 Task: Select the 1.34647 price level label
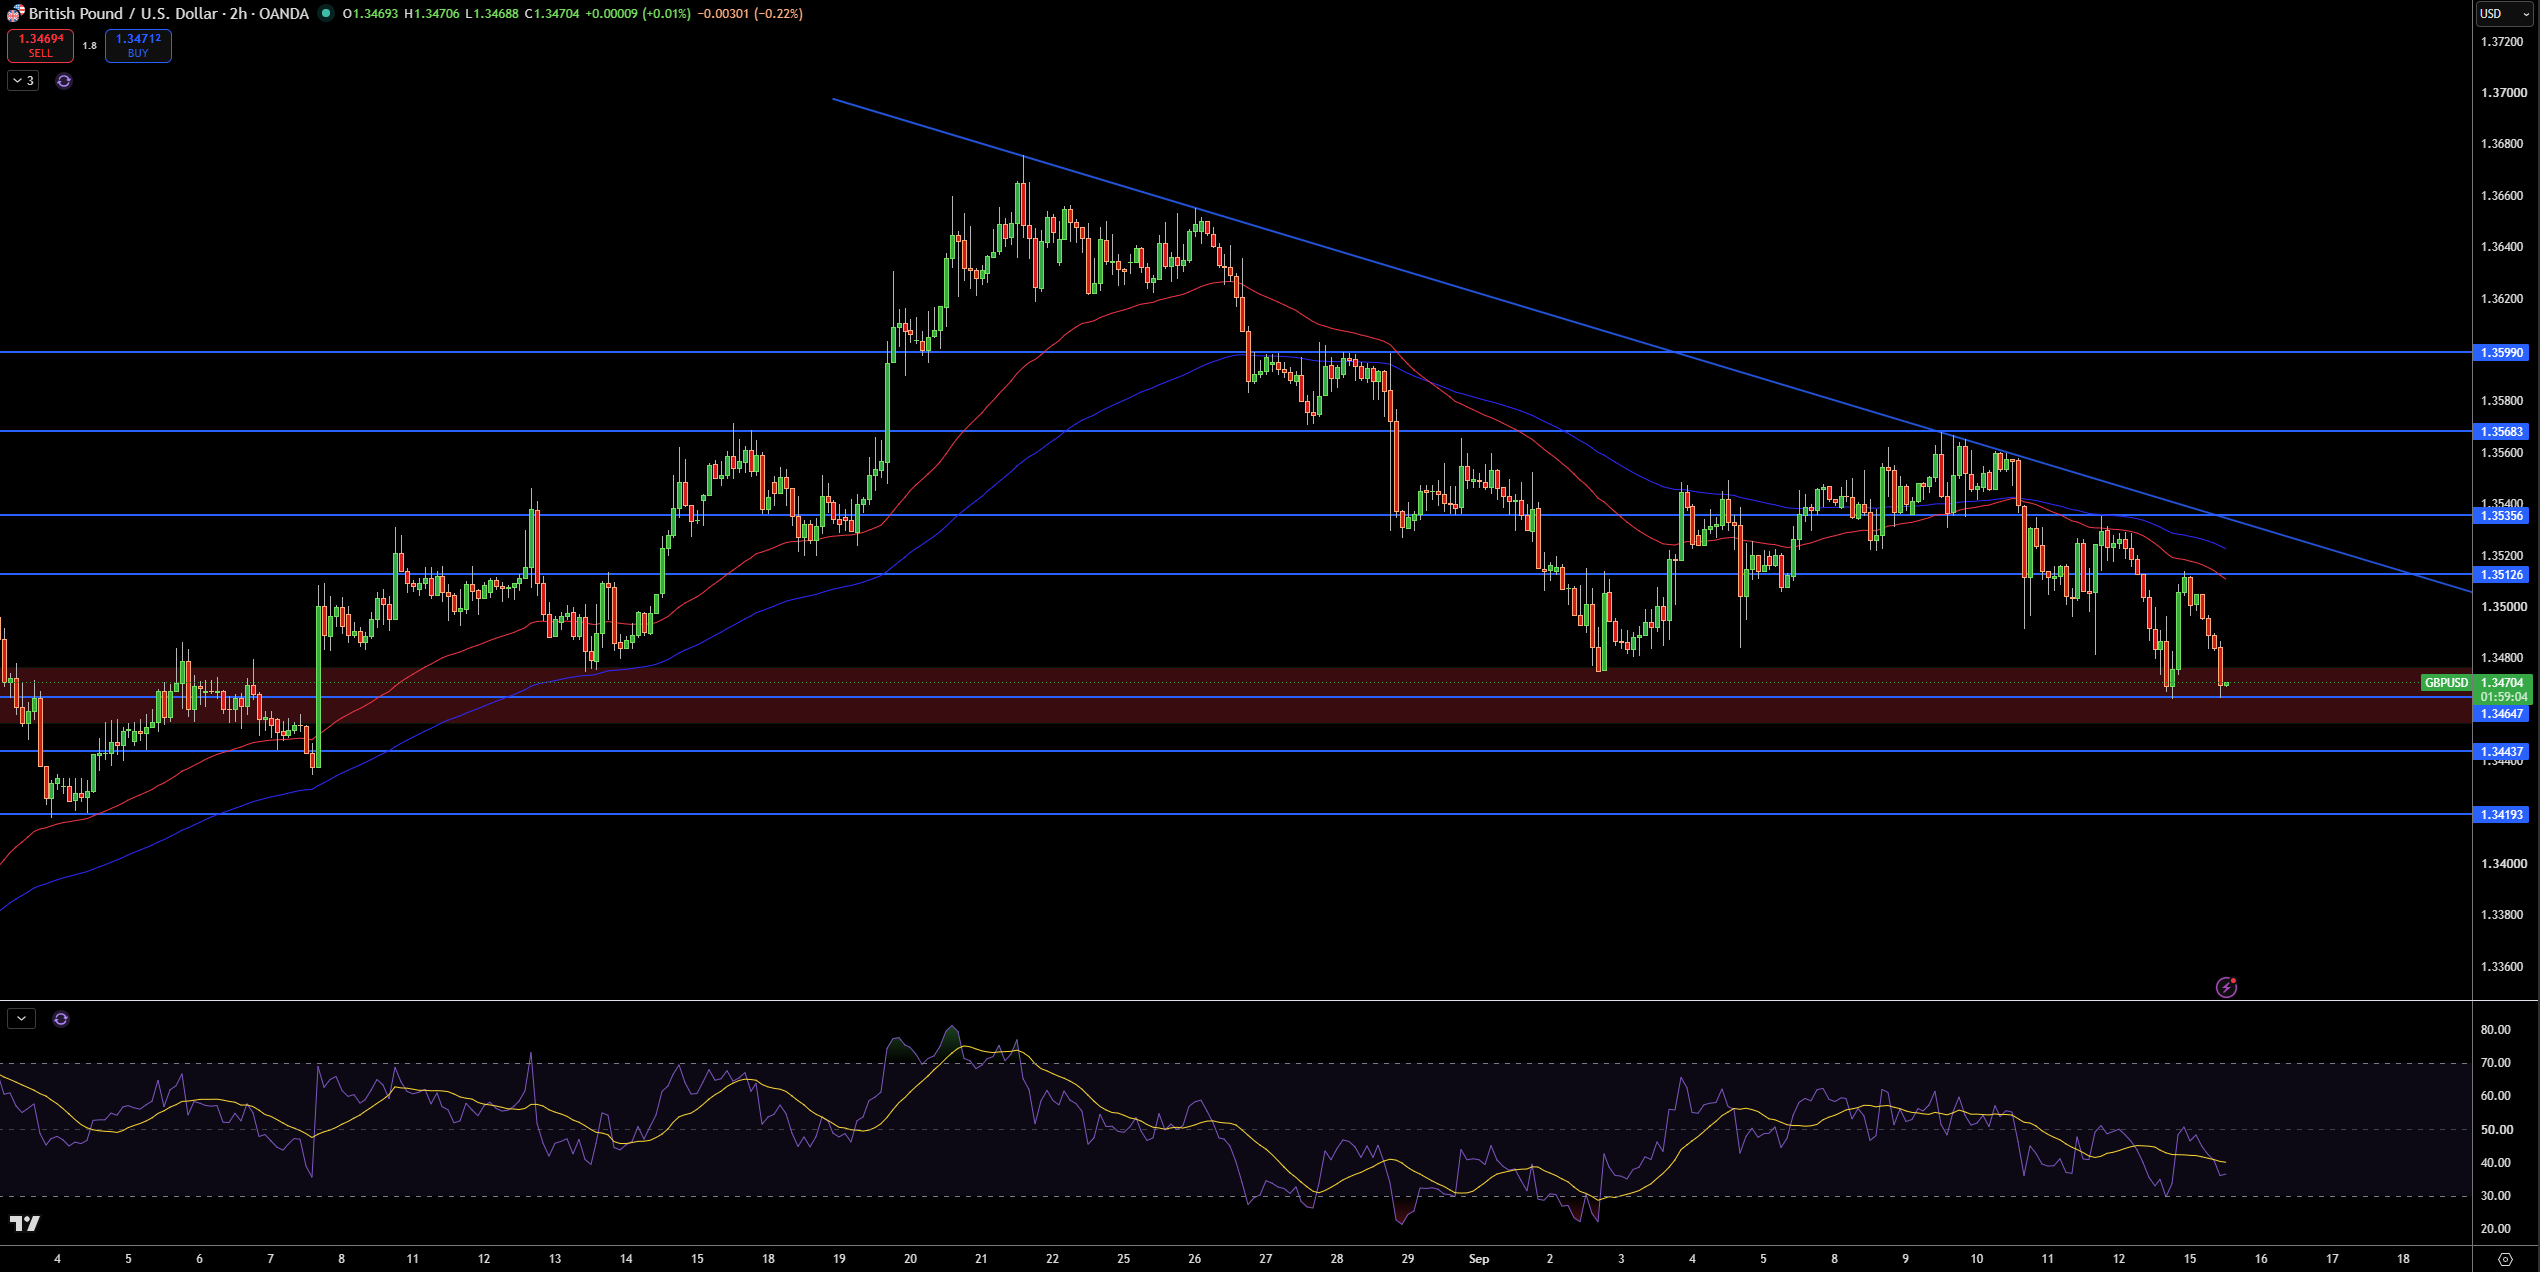click(2502, 714)
